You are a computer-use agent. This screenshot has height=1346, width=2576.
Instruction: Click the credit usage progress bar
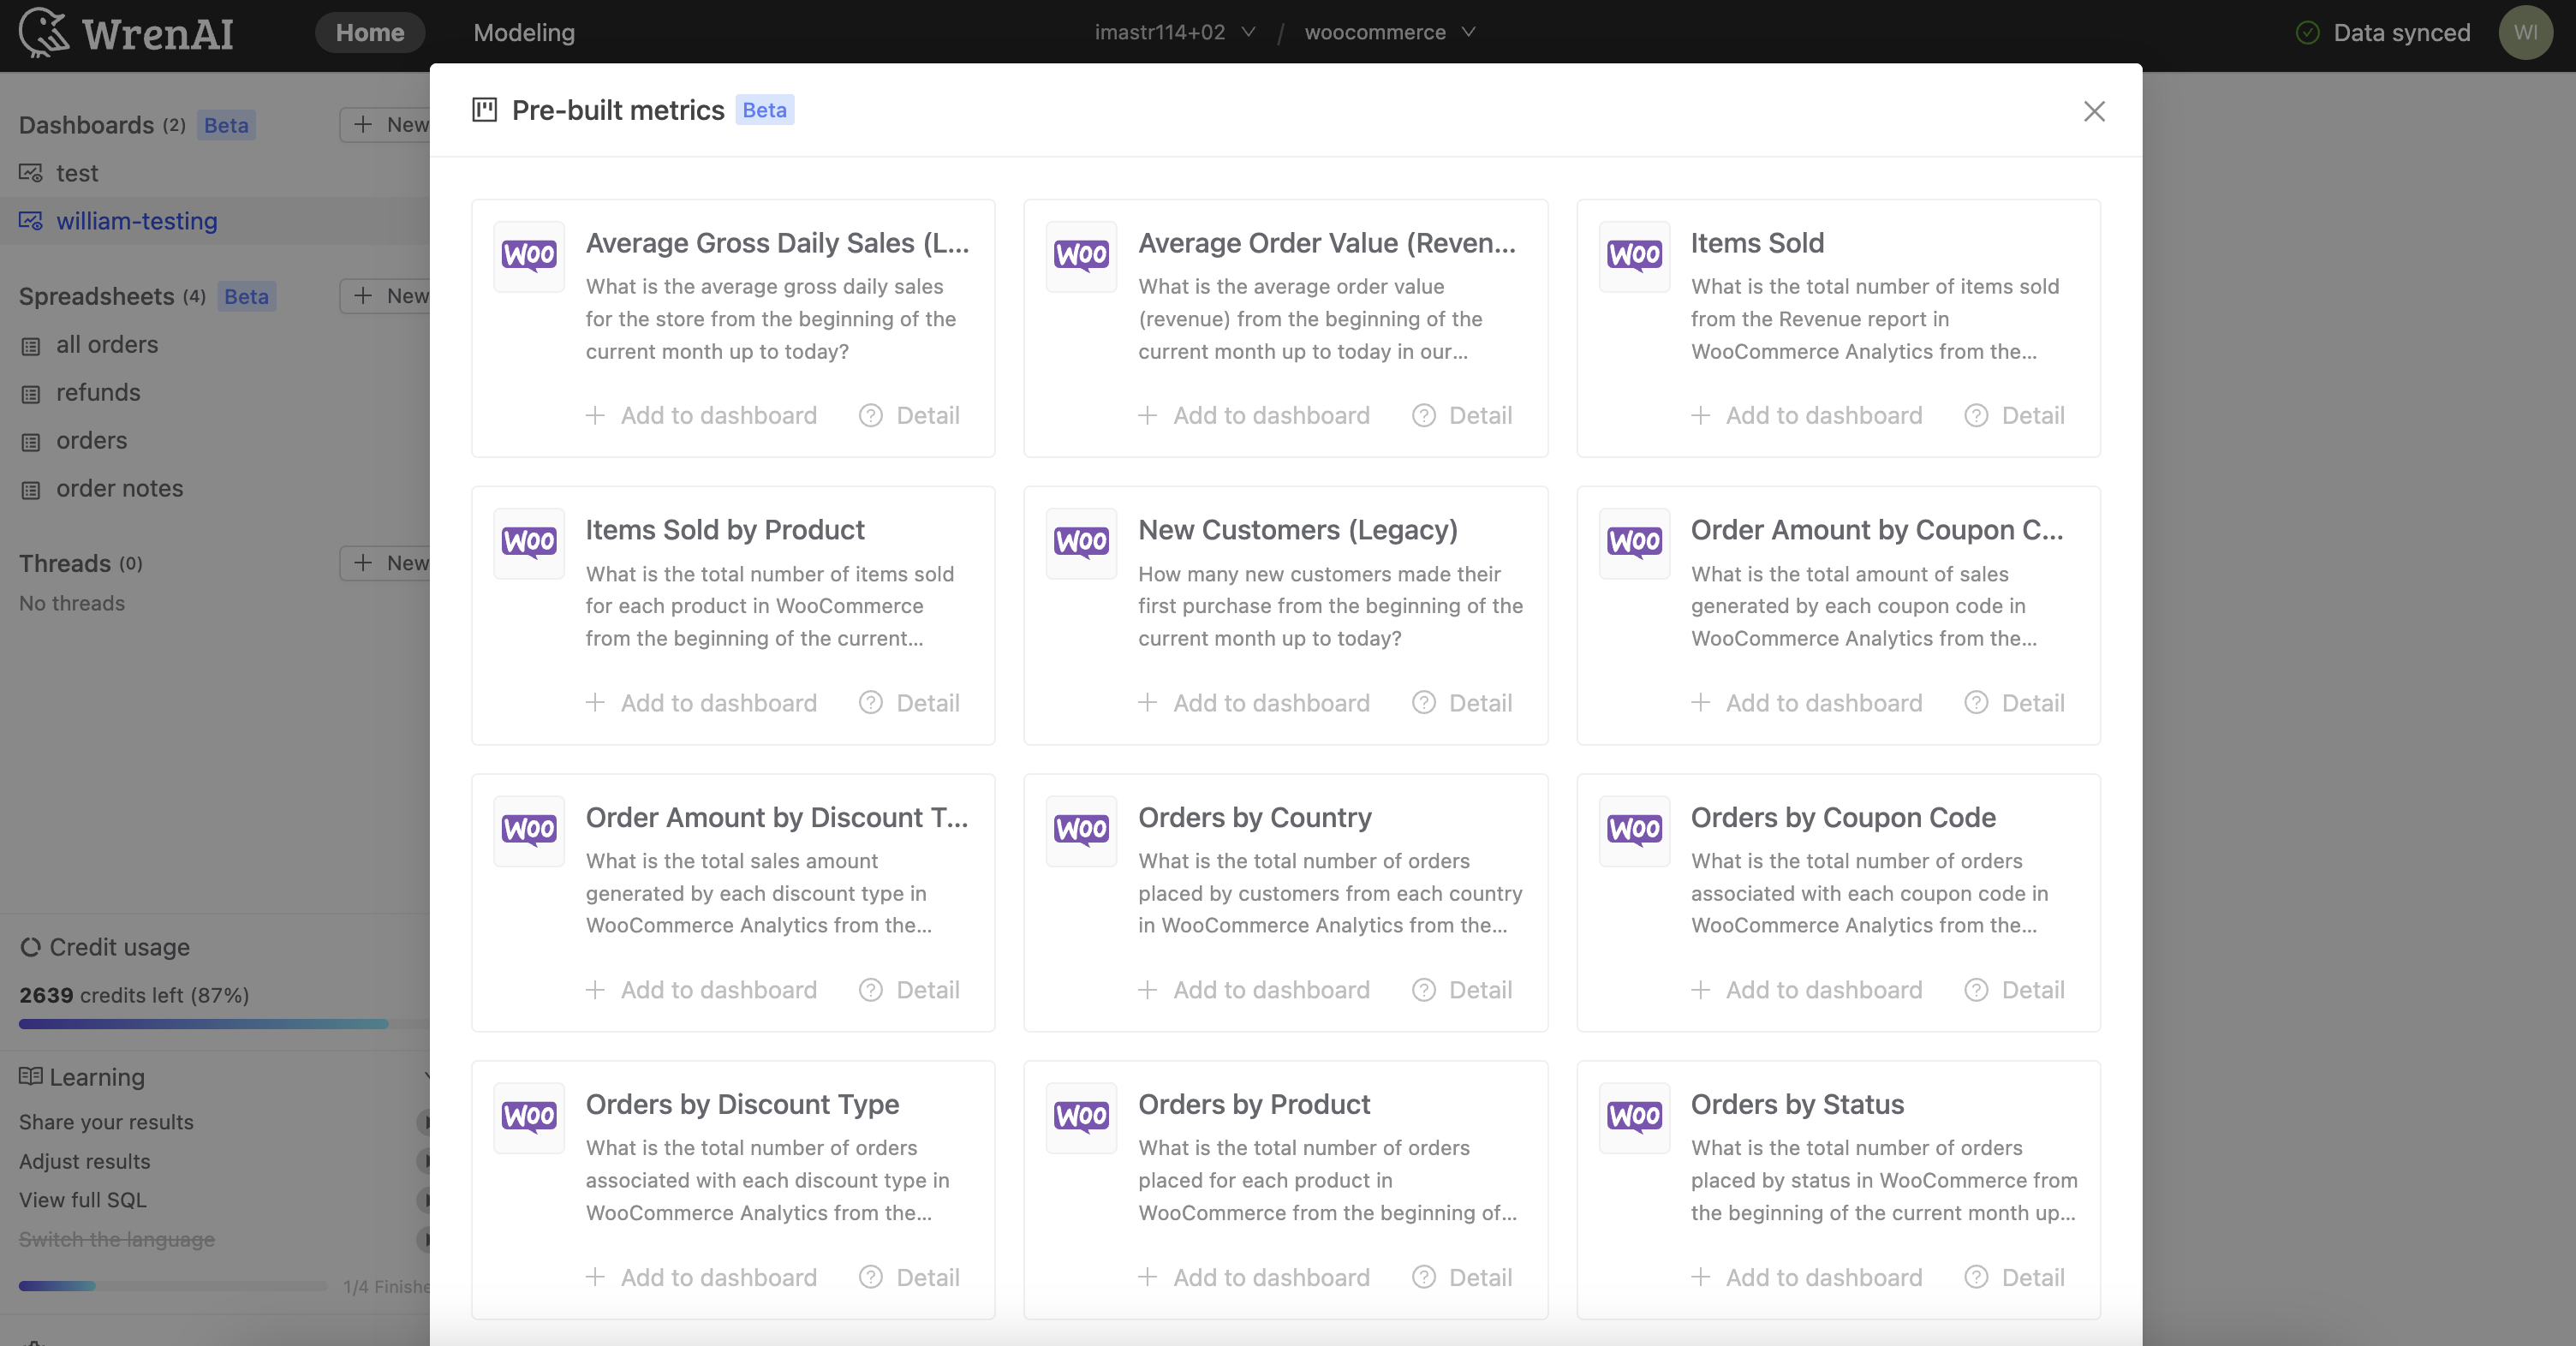pyautogui.click(x=224, y=1024)
